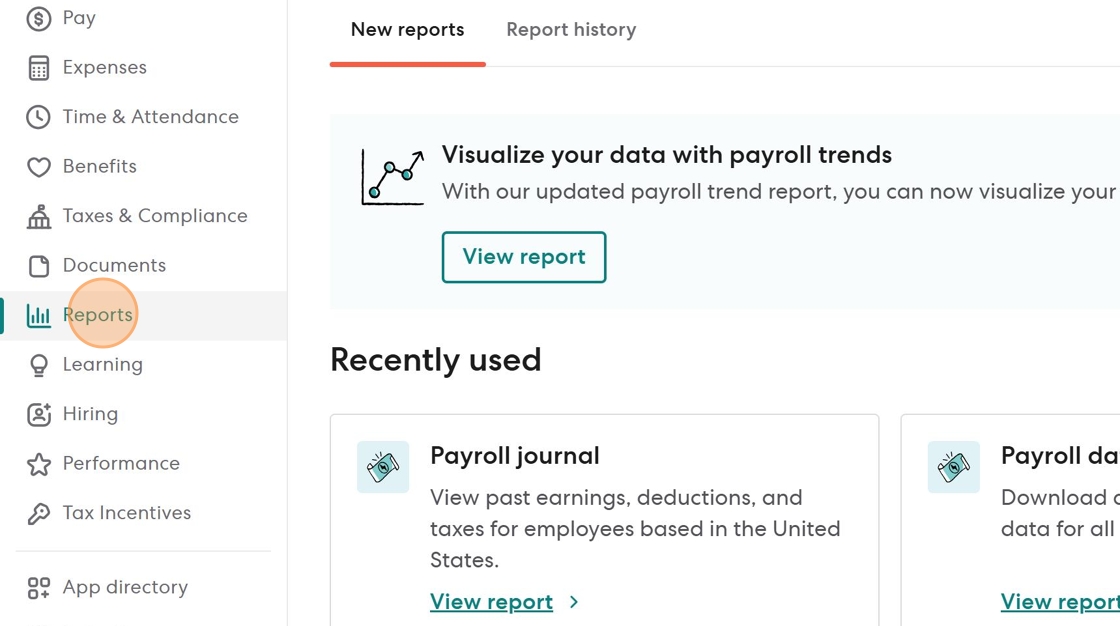Click the chevron next to Payroll journal's View report

[574, 602]
